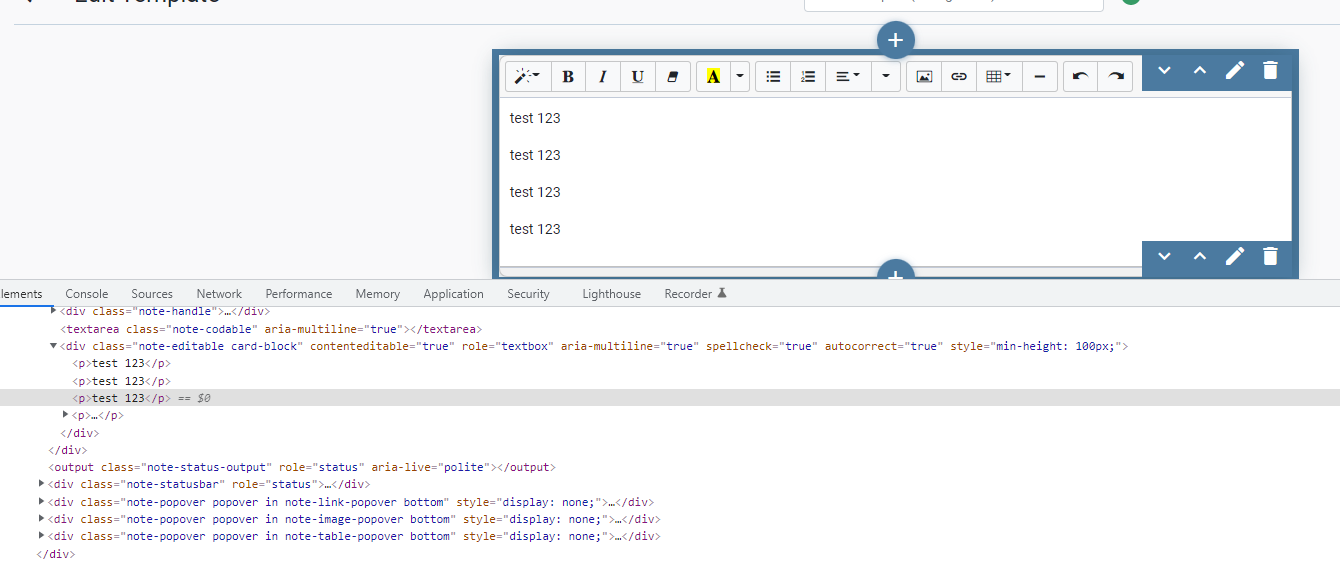This screenshot has height=563, width=1340.
Task: Open the line height dropdown arrow
Action: [886, 76]
